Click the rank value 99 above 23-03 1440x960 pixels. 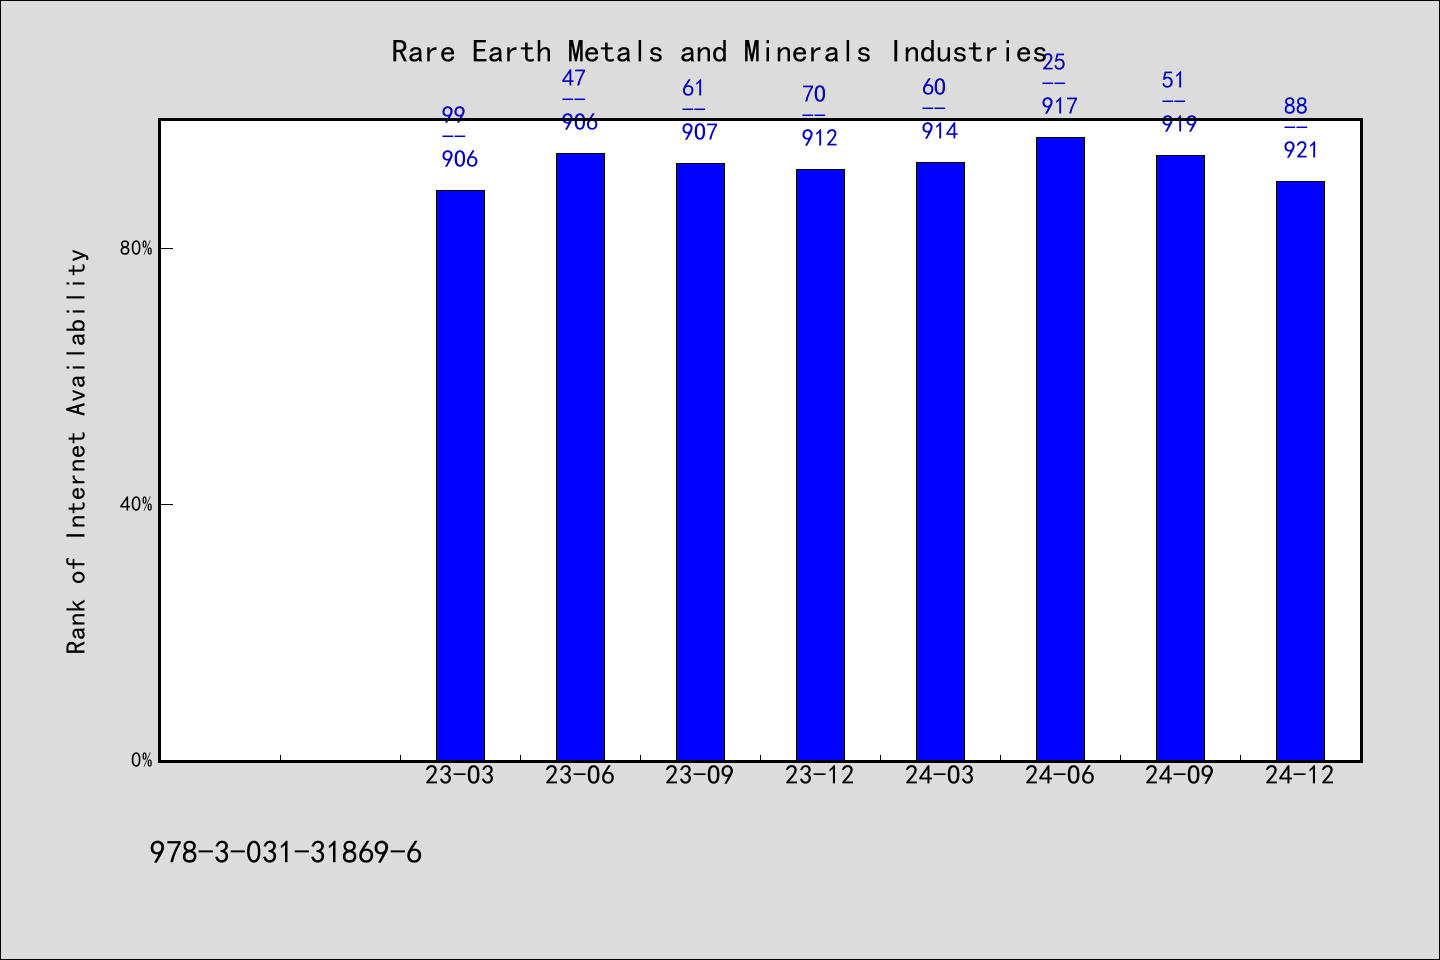point(453,115)
